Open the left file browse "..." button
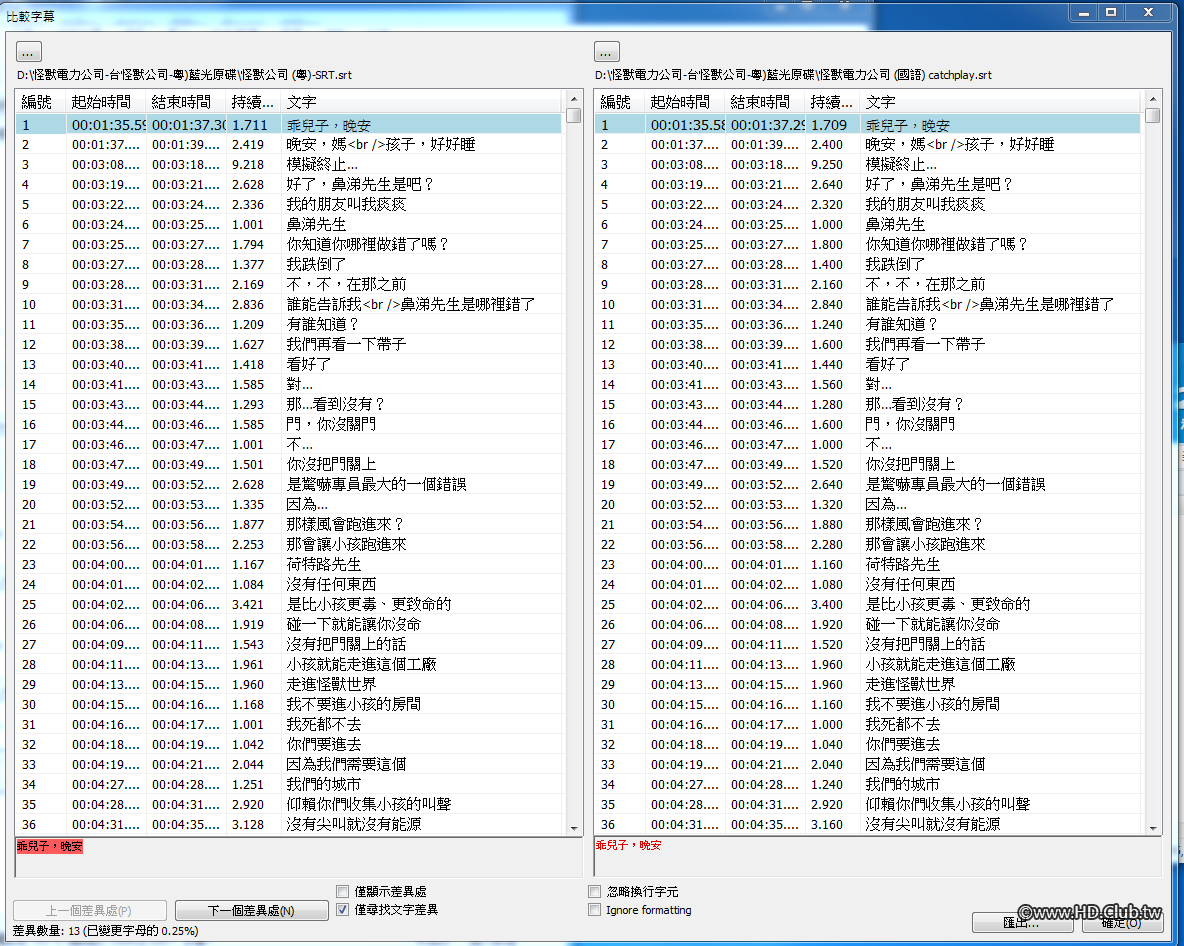The image size is (1184, 946). click(x=27, y=51)
